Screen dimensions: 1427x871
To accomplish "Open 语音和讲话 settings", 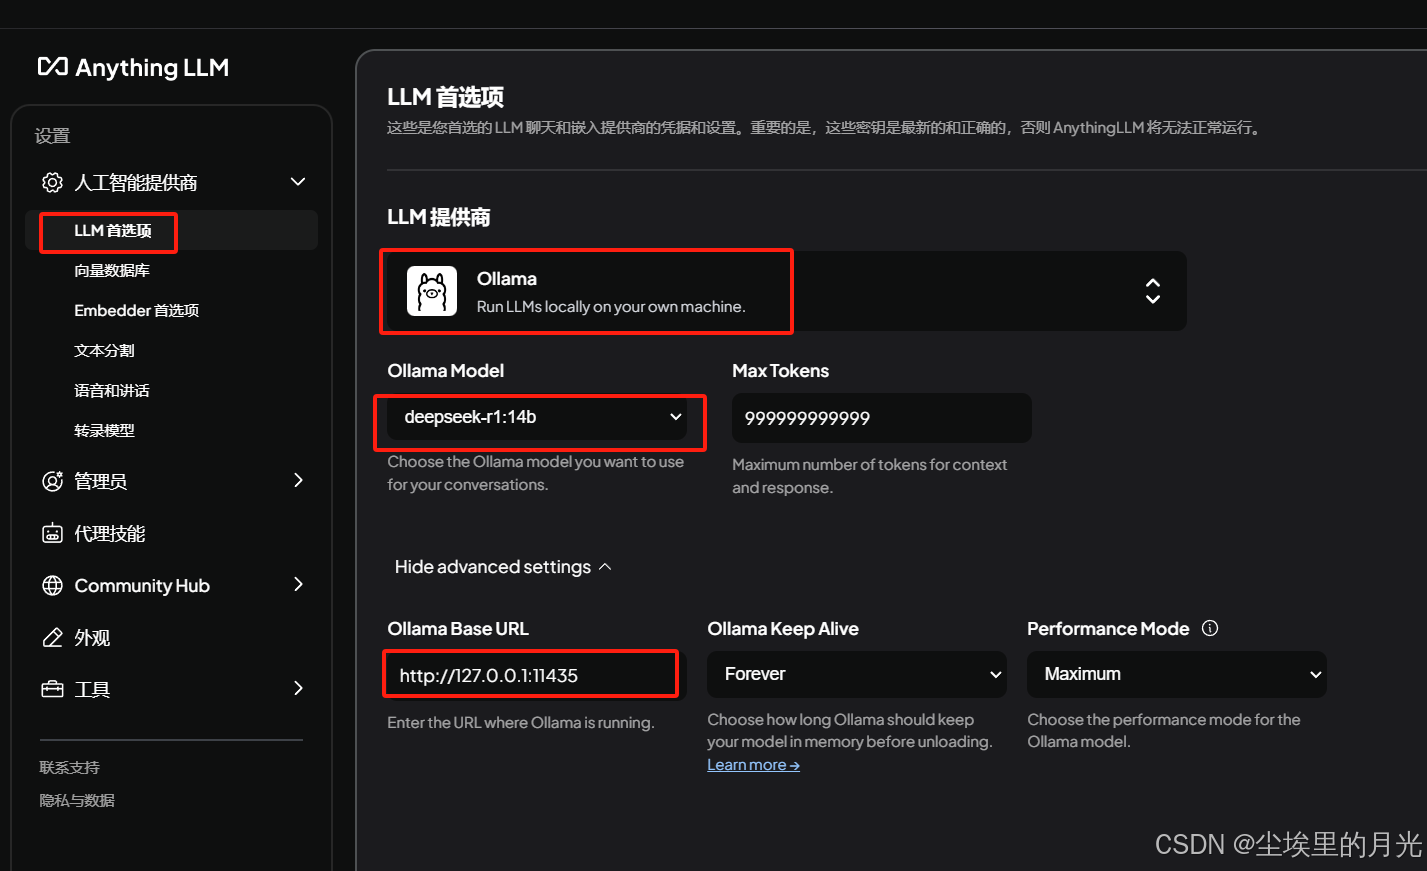I will 112,390.
